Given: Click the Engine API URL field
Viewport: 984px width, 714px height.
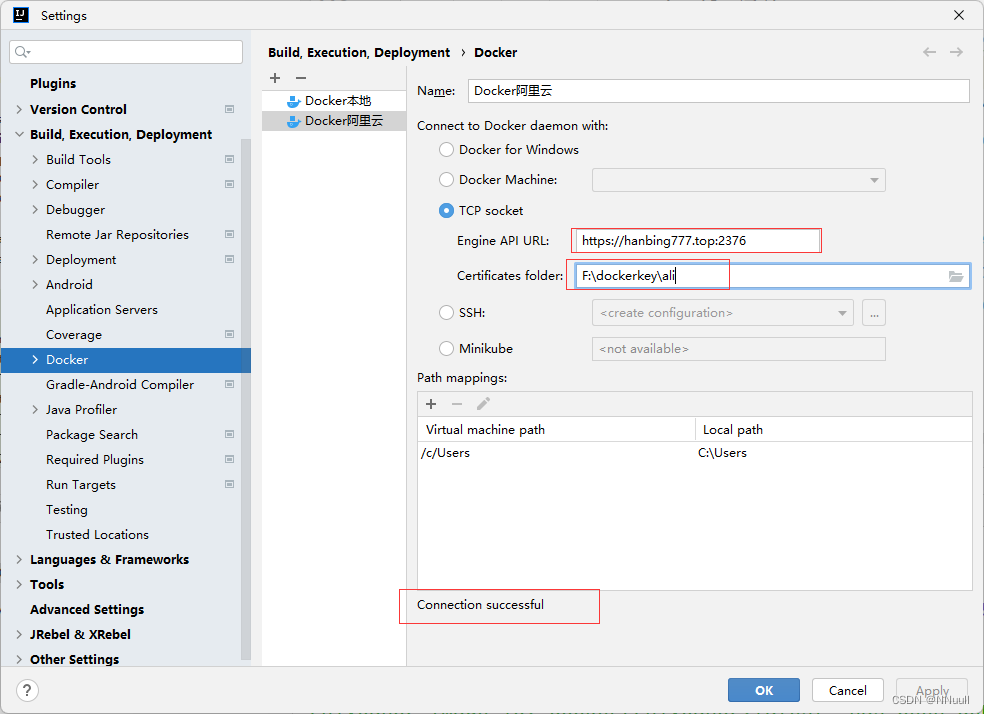Looking at the screenshot, I should [x=698, y=240].
